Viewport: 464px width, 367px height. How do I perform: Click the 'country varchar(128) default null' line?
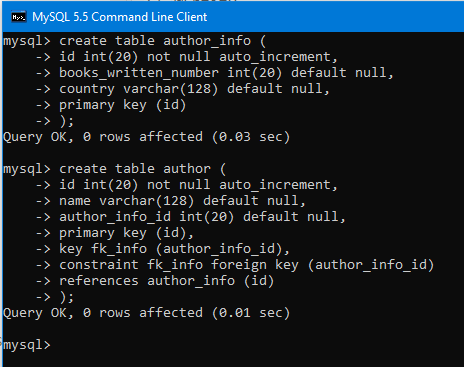pos(194,89)
